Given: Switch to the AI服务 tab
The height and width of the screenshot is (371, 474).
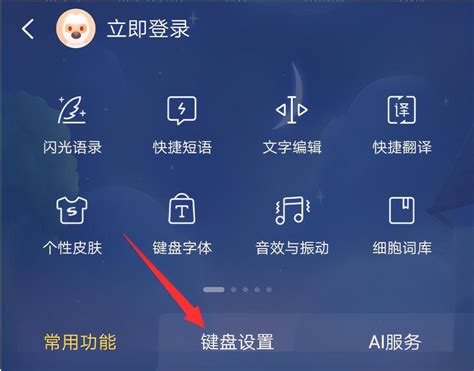Looking at the screenshot, I should tap(395, 342).
